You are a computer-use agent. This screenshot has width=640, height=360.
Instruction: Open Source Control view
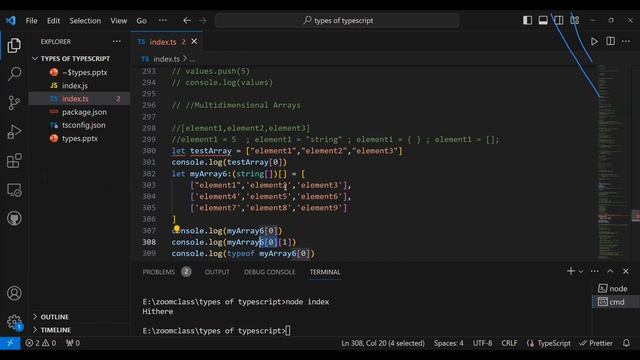pyautogui.click(x=14, y=102)
